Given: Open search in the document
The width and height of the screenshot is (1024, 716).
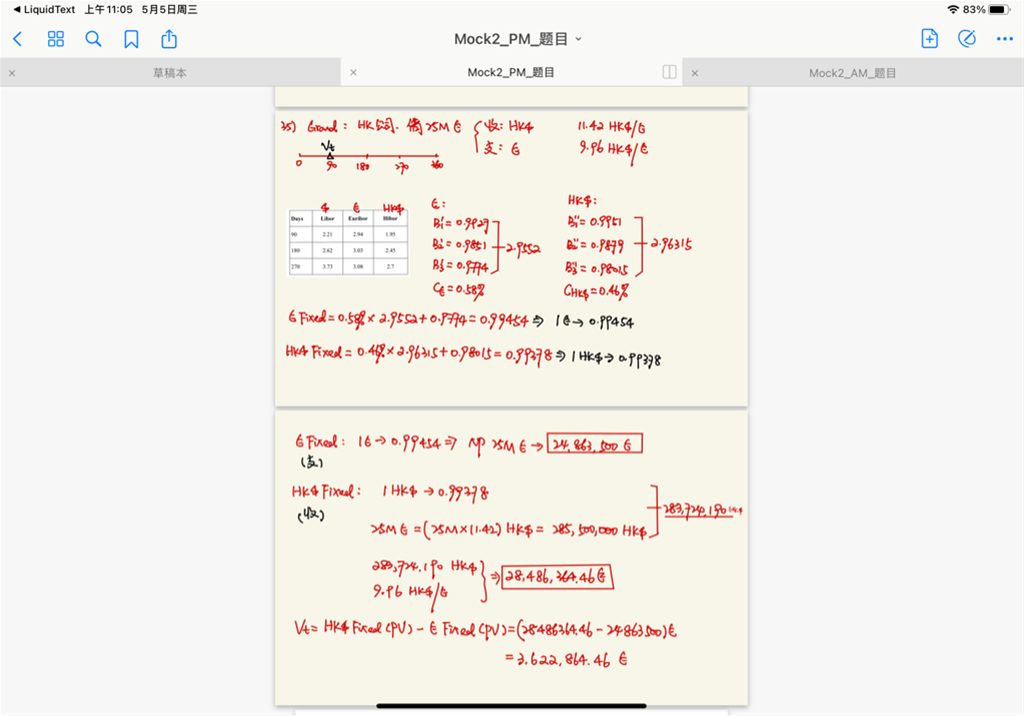Looking at the screenshot, I should point(93,39).
